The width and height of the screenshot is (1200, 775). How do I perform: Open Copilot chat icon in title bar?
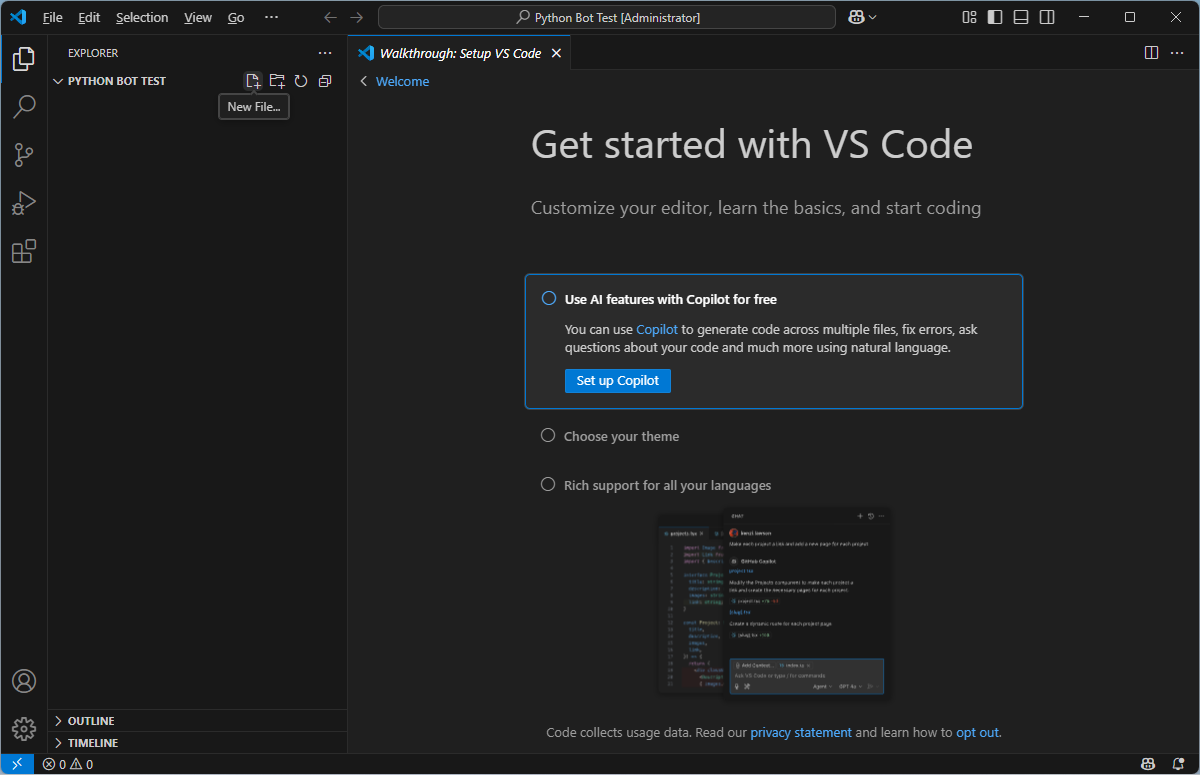(856, 17)
